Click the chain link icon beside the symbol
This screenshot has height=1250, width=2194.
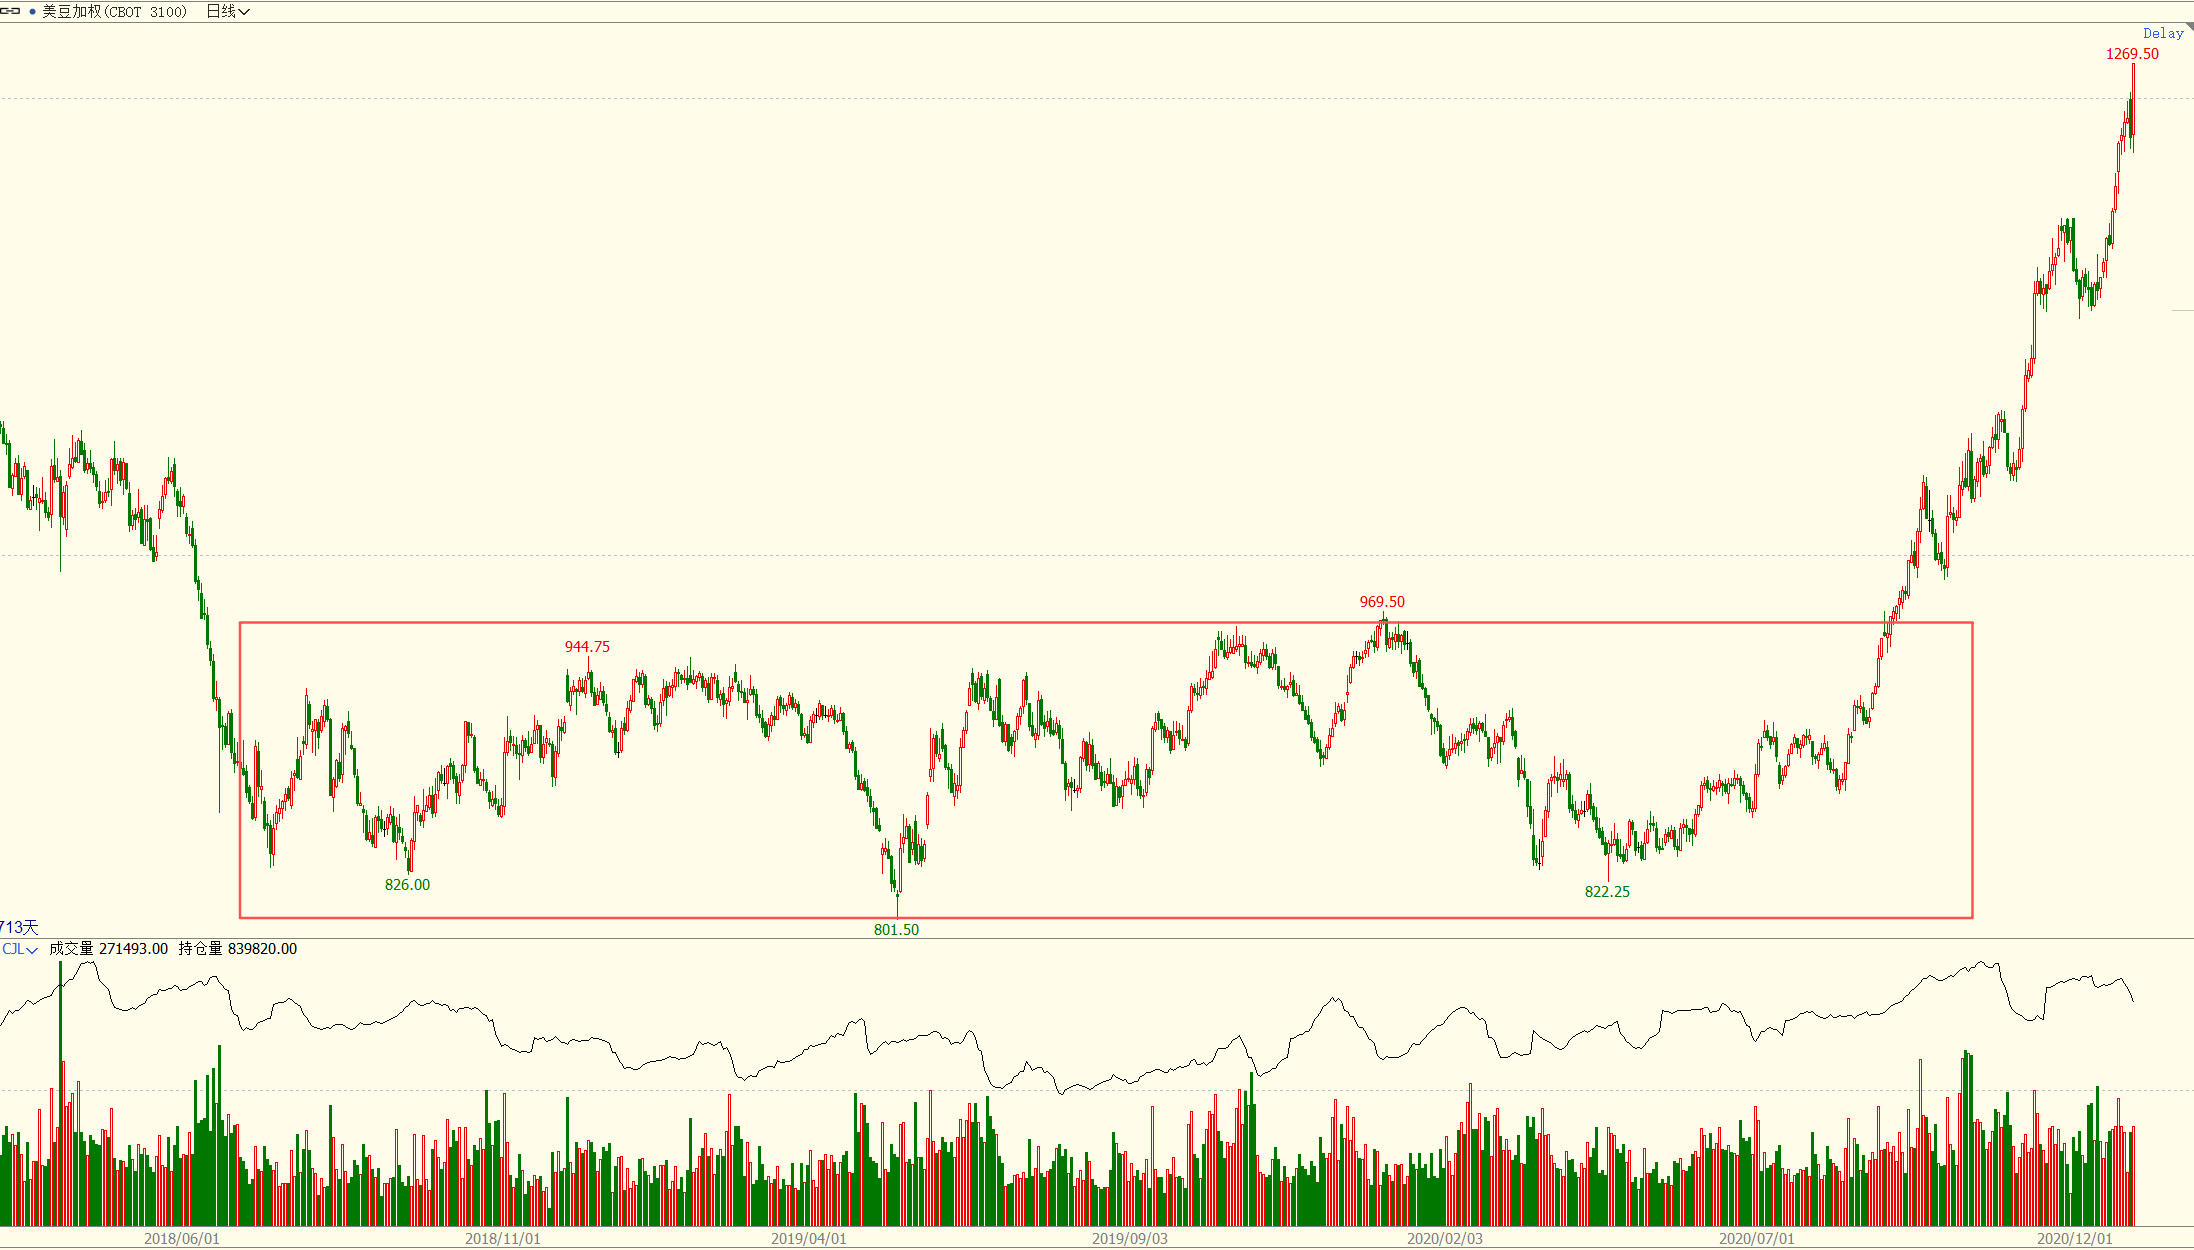11,11
